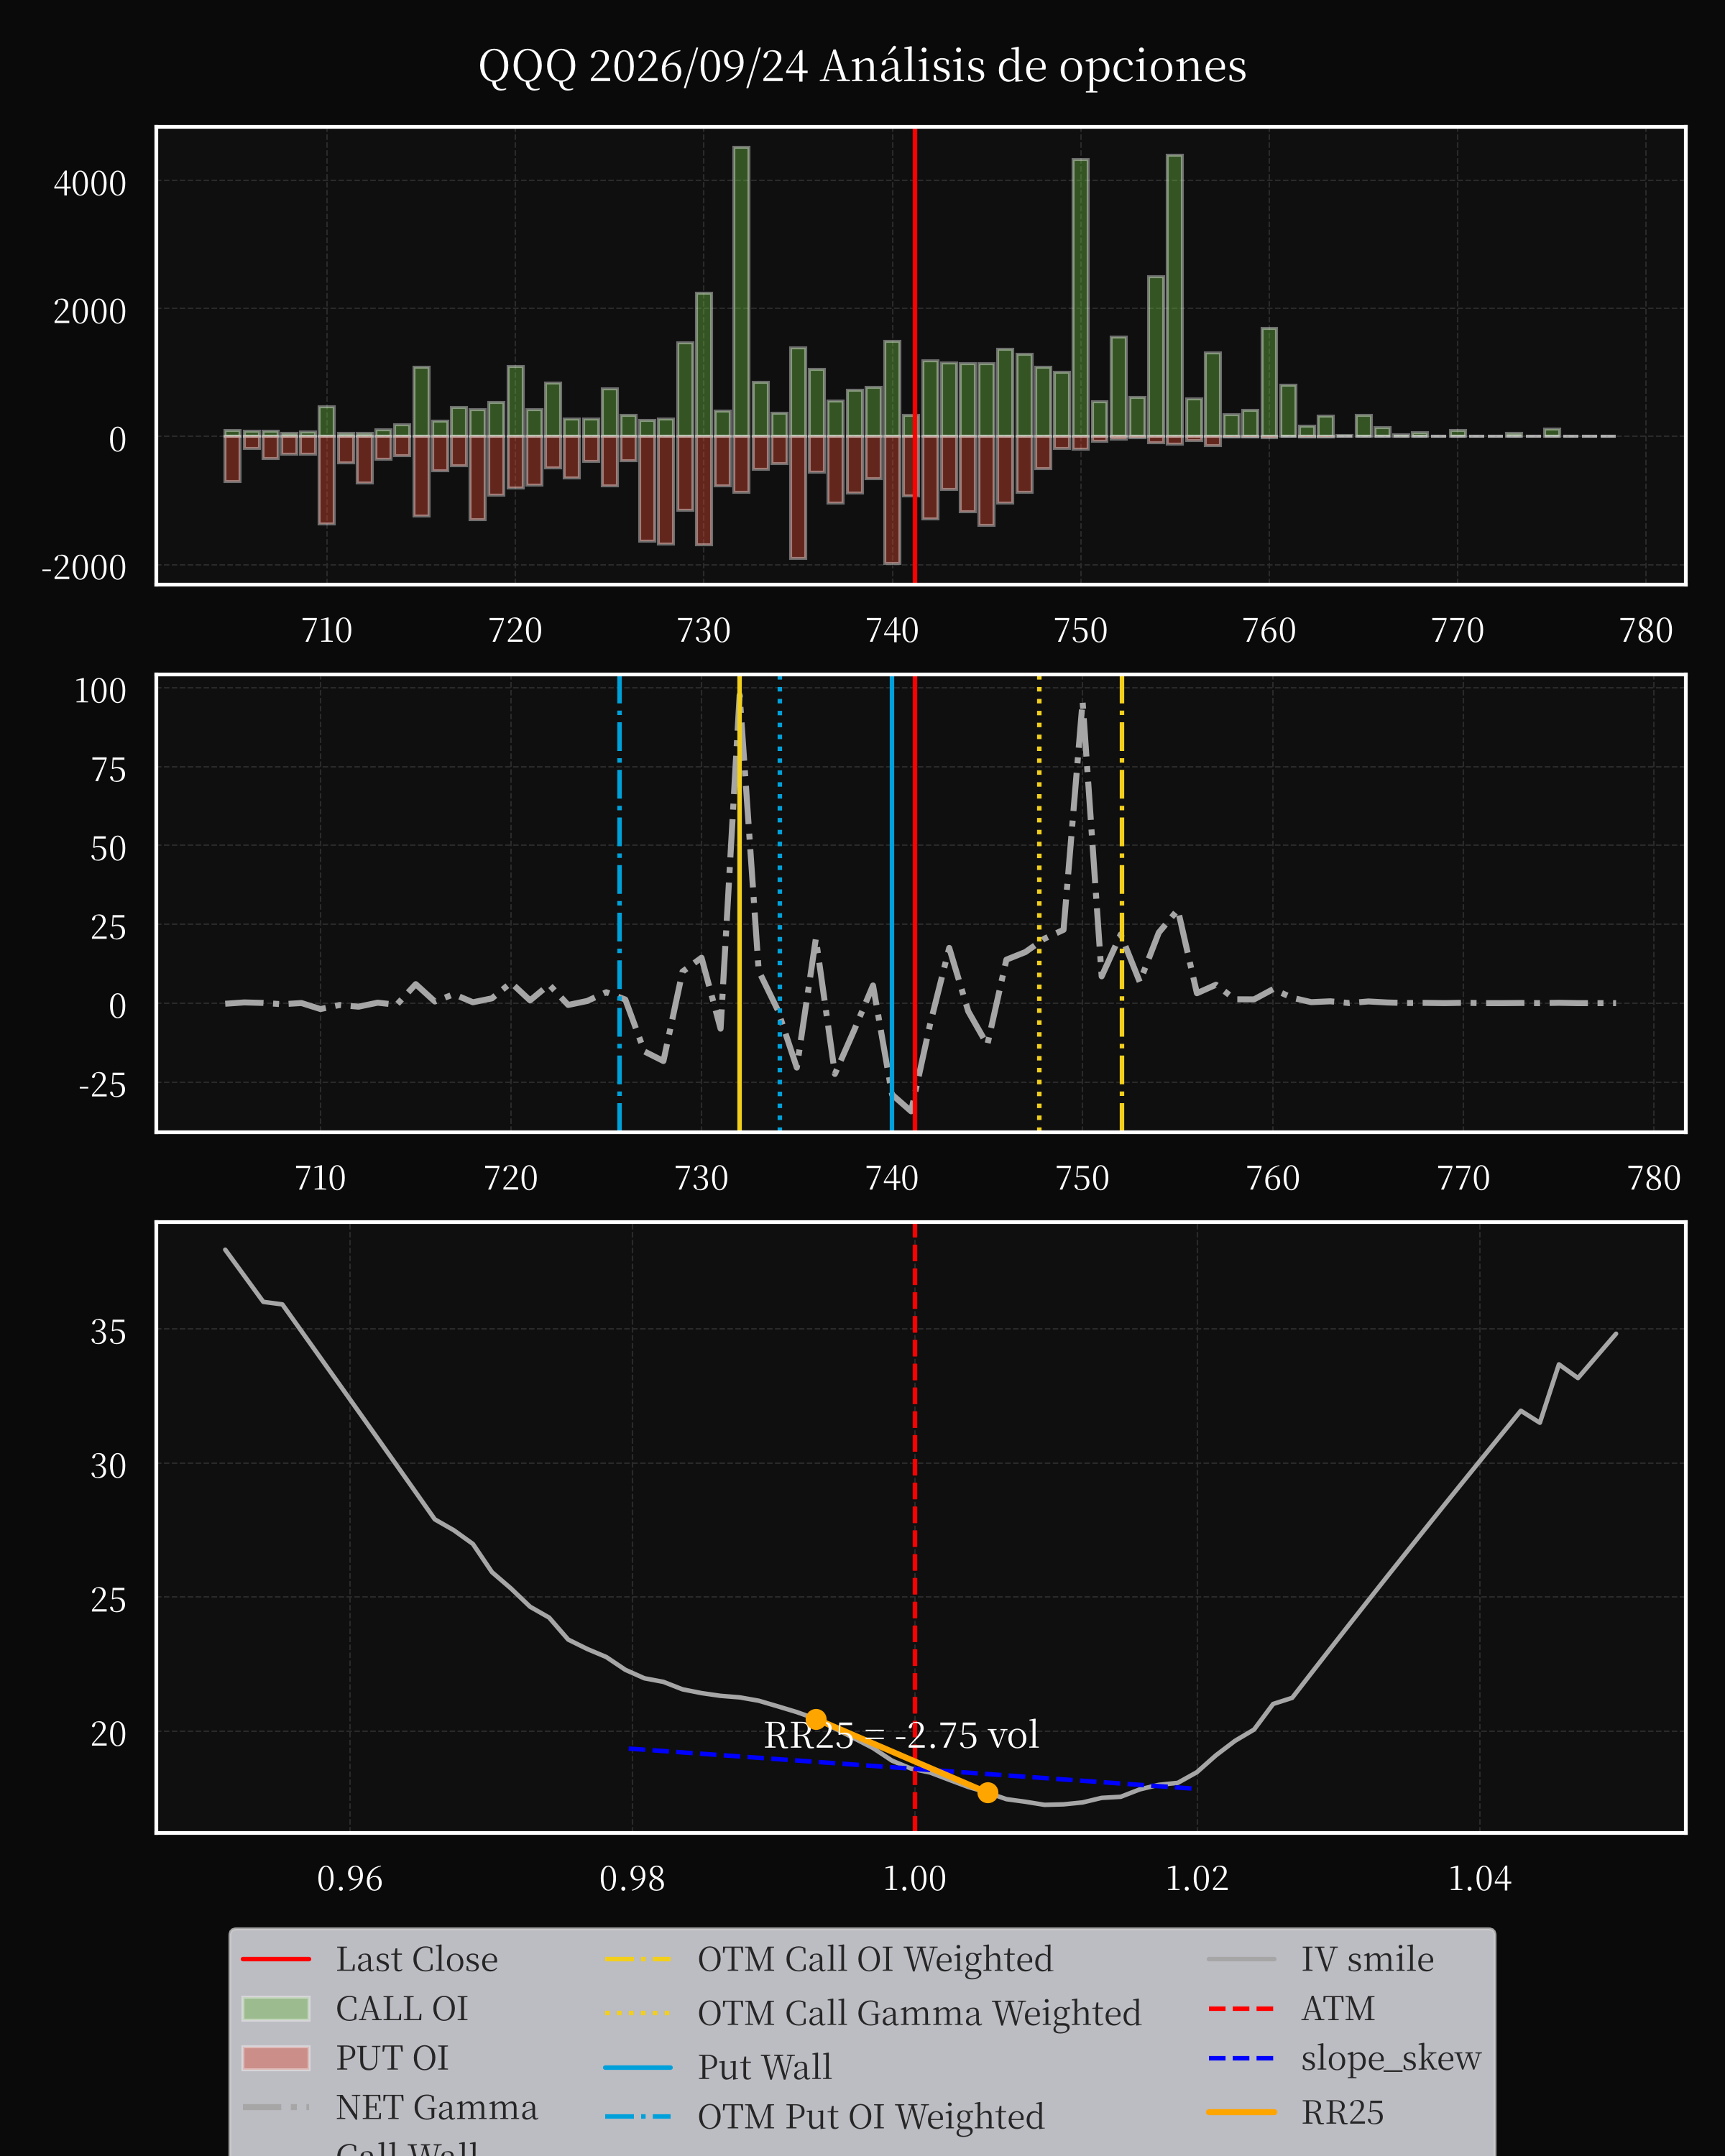
Task: Click the '-25' y-axis label of gamma chart
Action: tap(102, 1085)
